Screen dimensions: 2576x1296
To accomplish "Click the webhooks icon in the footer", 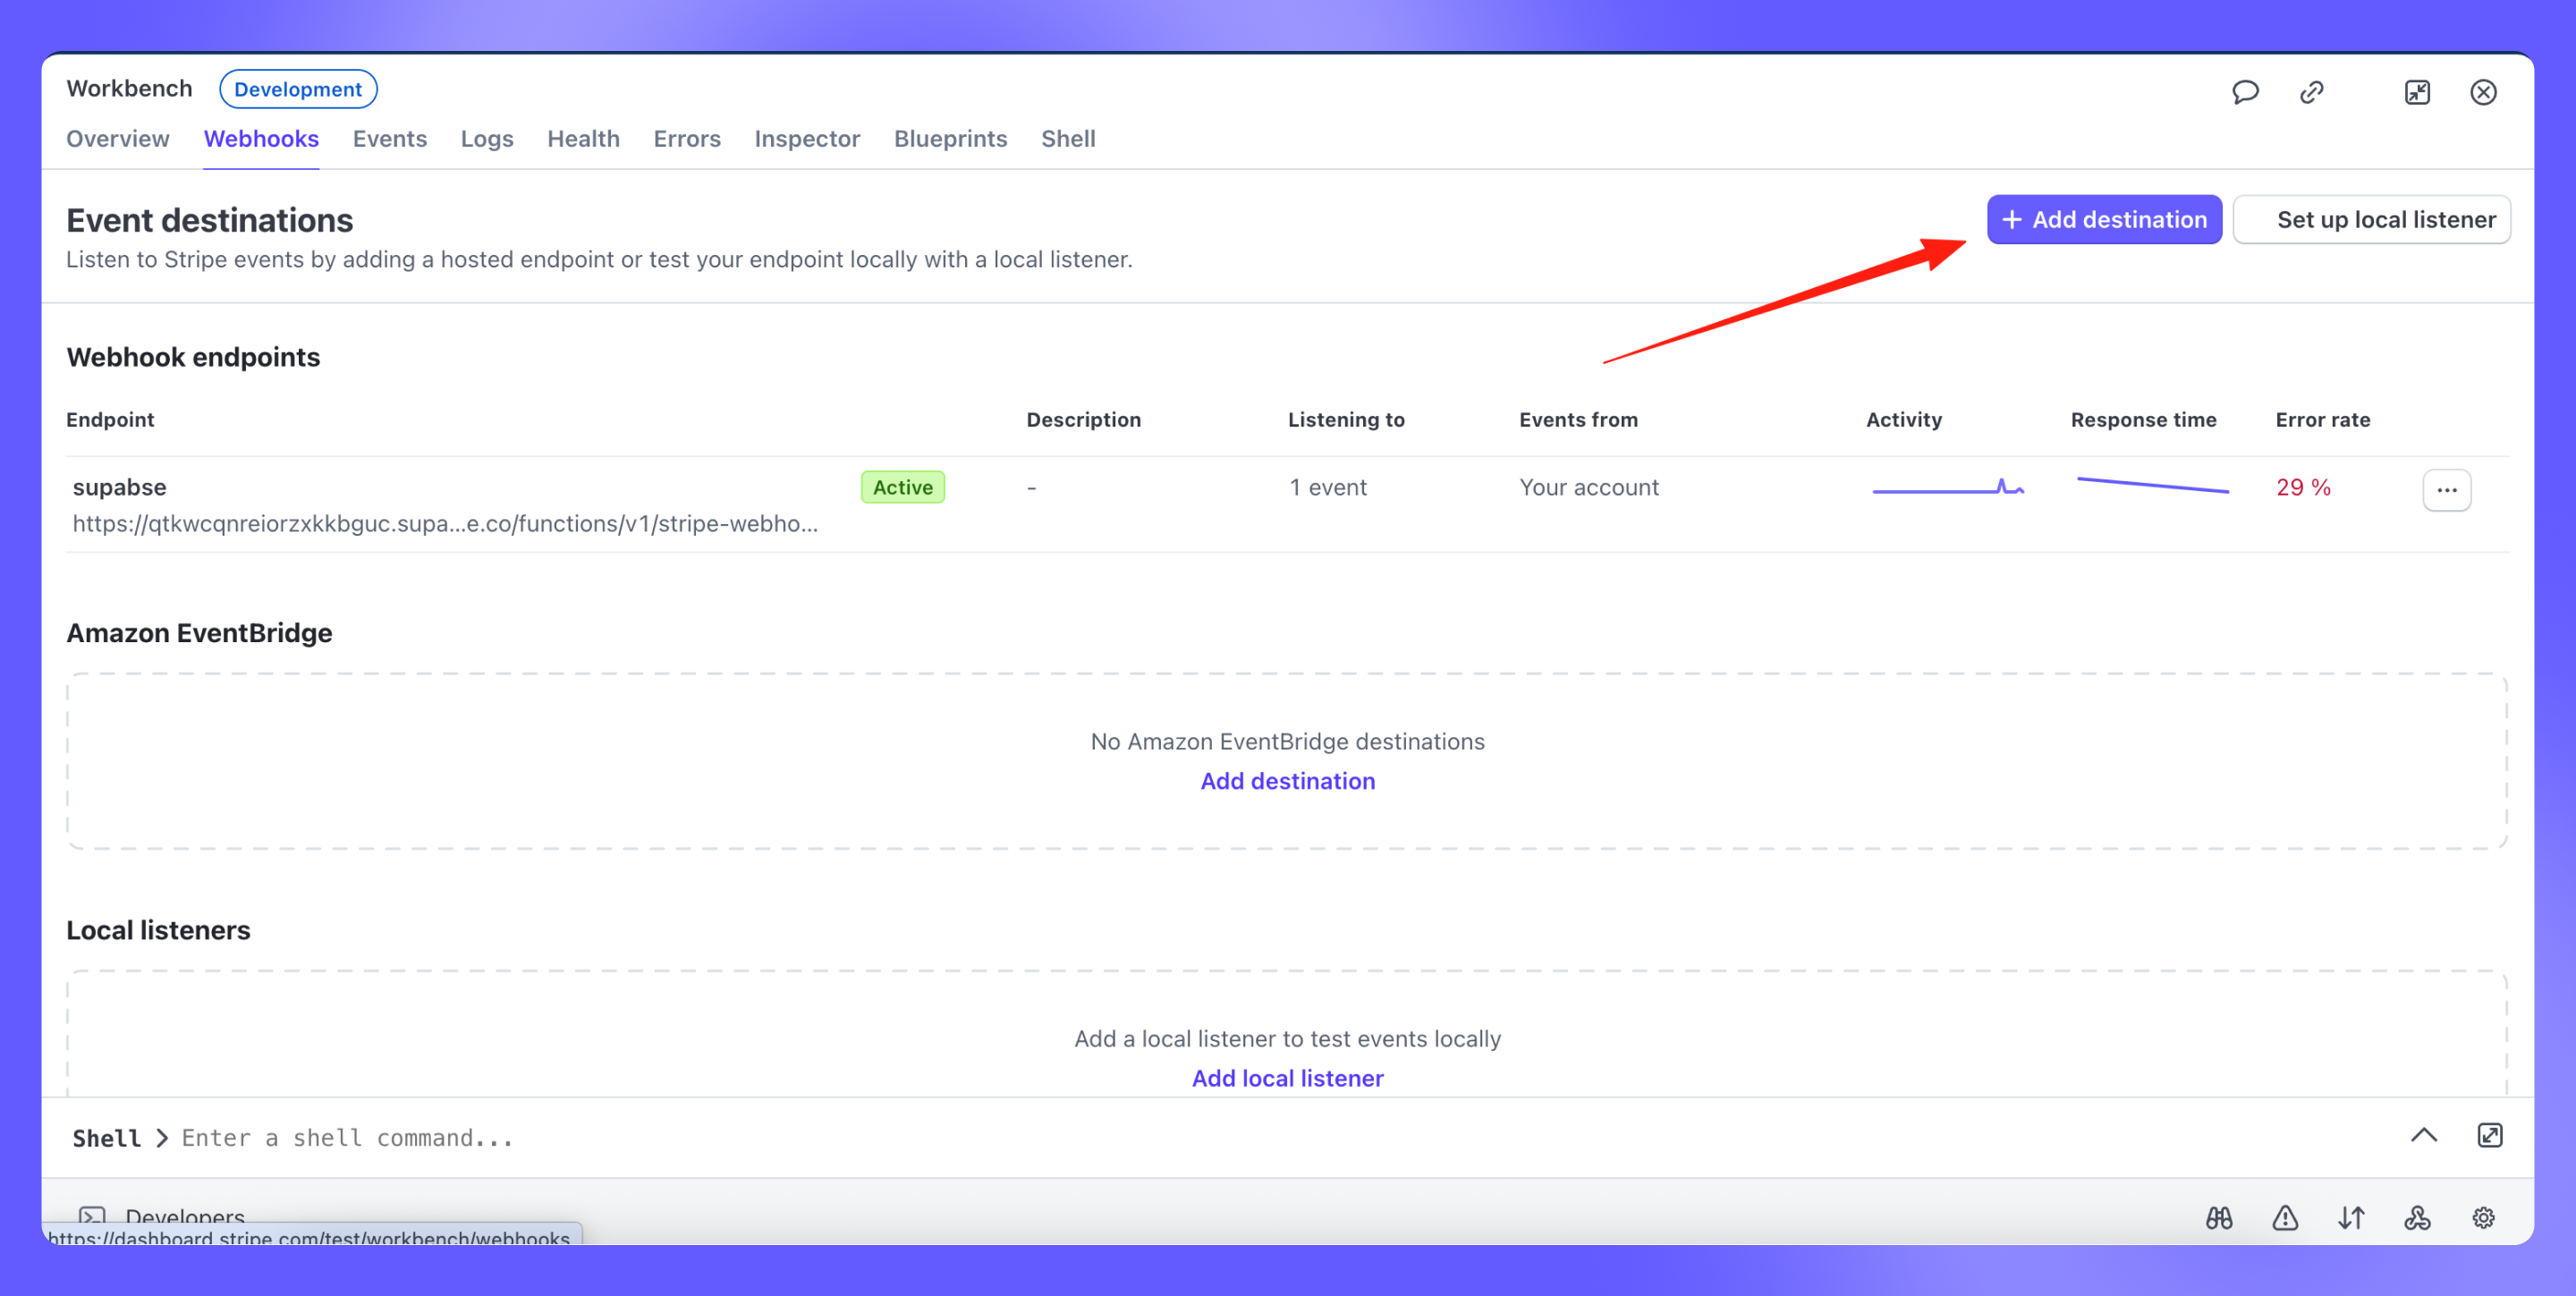I will pyautogui.click(x=2417, y=1217).
